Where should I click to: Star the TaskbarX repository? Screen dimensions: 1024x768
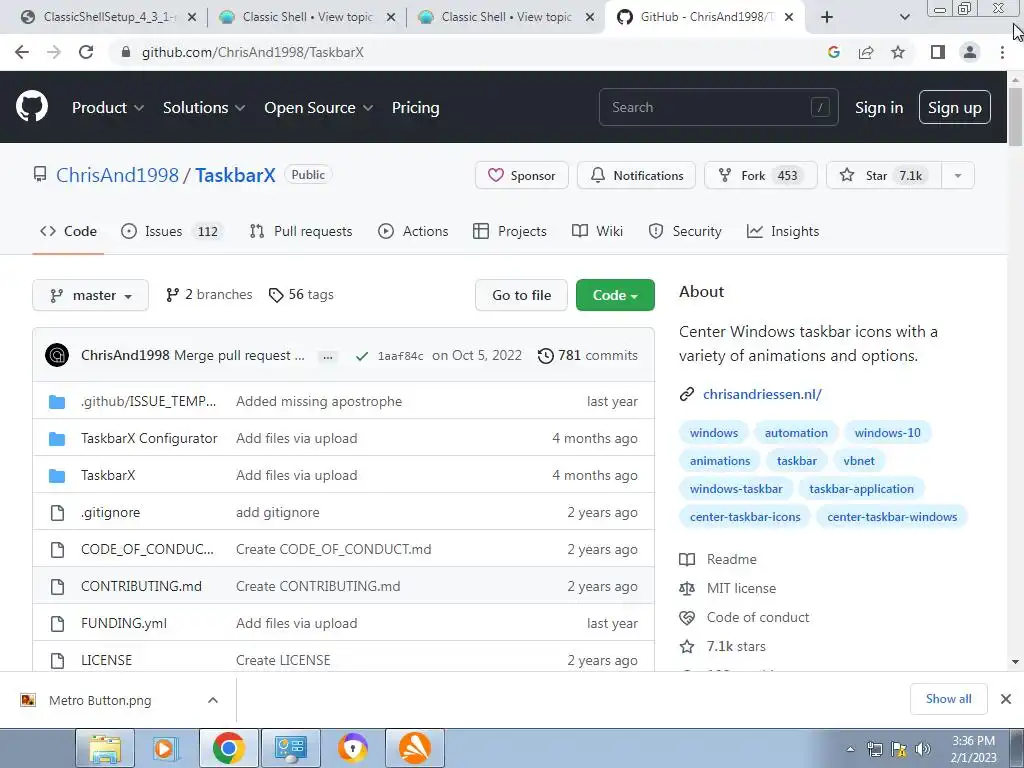click(884, 176)
